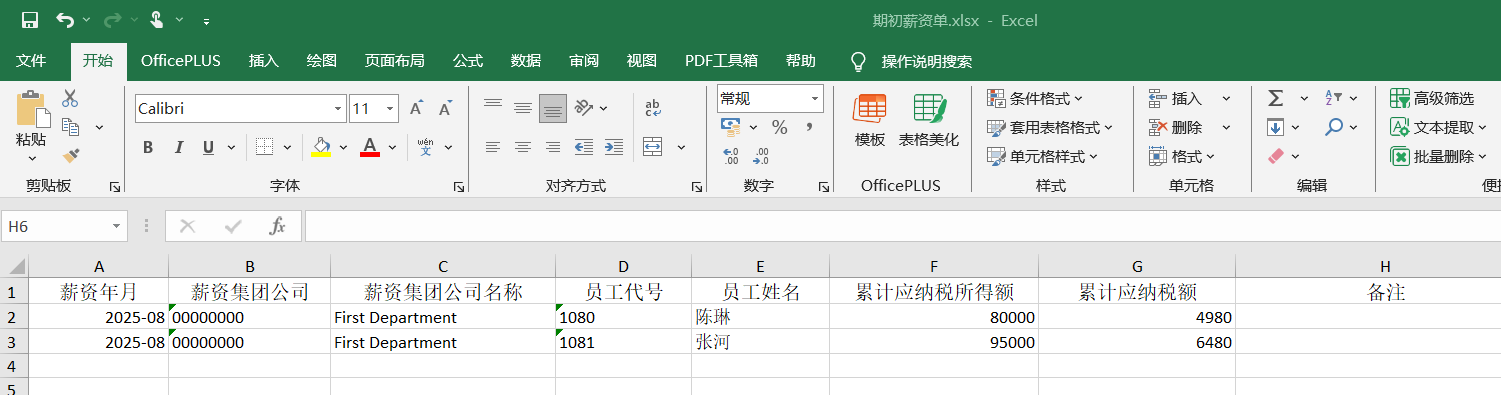Click the formula bar input
Screen dimensions: 1501x395
[902, 226]
